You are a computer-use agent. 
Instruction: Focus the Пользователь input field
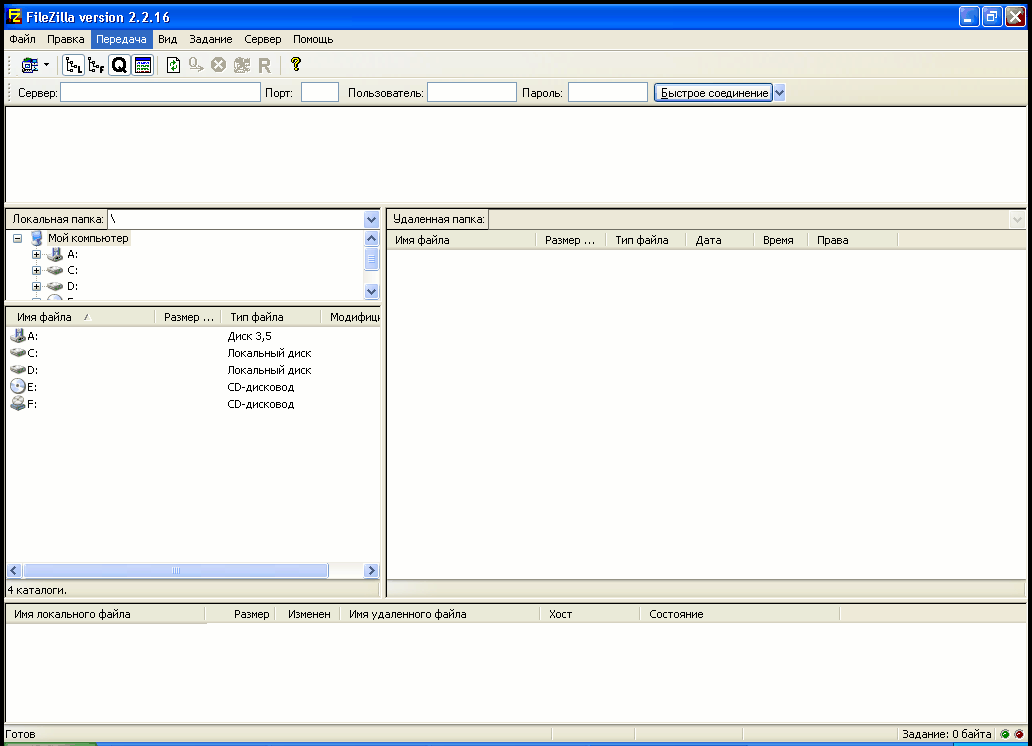coord(472,92)
